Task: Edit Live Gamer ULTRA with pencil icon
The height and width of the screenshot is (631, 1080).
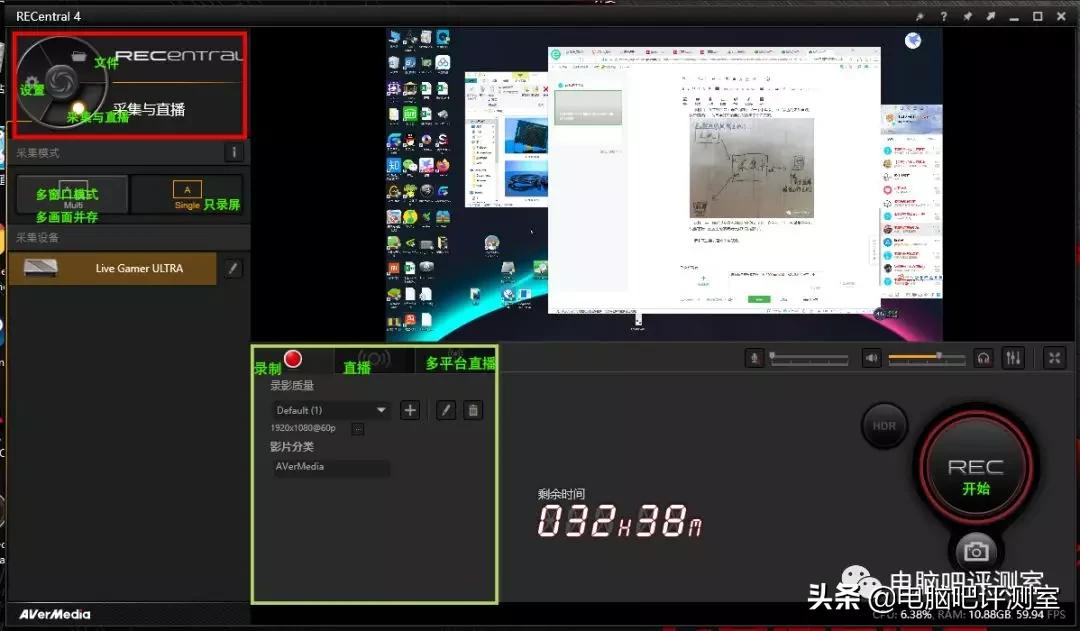Action: coord(234,268)
